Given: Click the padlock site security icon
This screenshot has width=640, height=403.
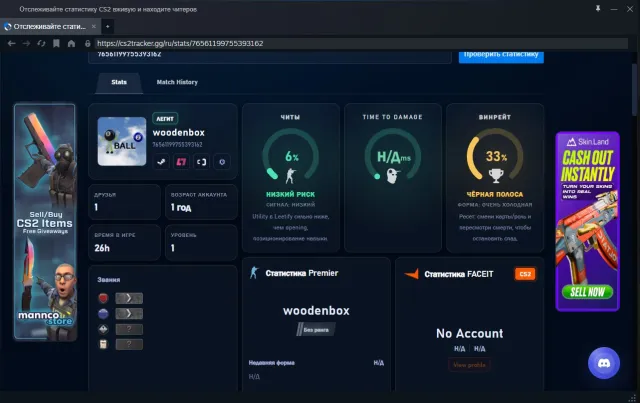Looking at the screenshot, I should (x=87, y=43).
